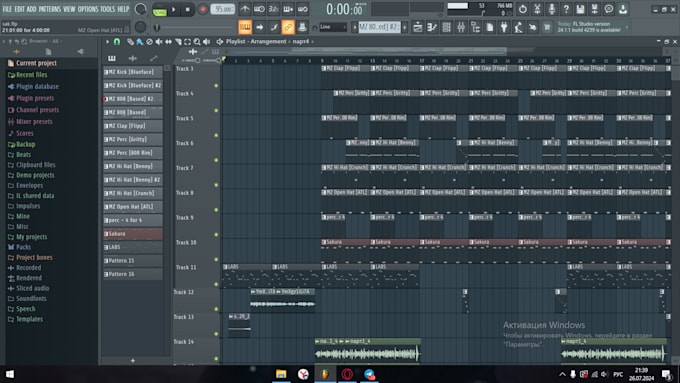
Task: Click the plug icon for plugin picker
Action: 503,27
